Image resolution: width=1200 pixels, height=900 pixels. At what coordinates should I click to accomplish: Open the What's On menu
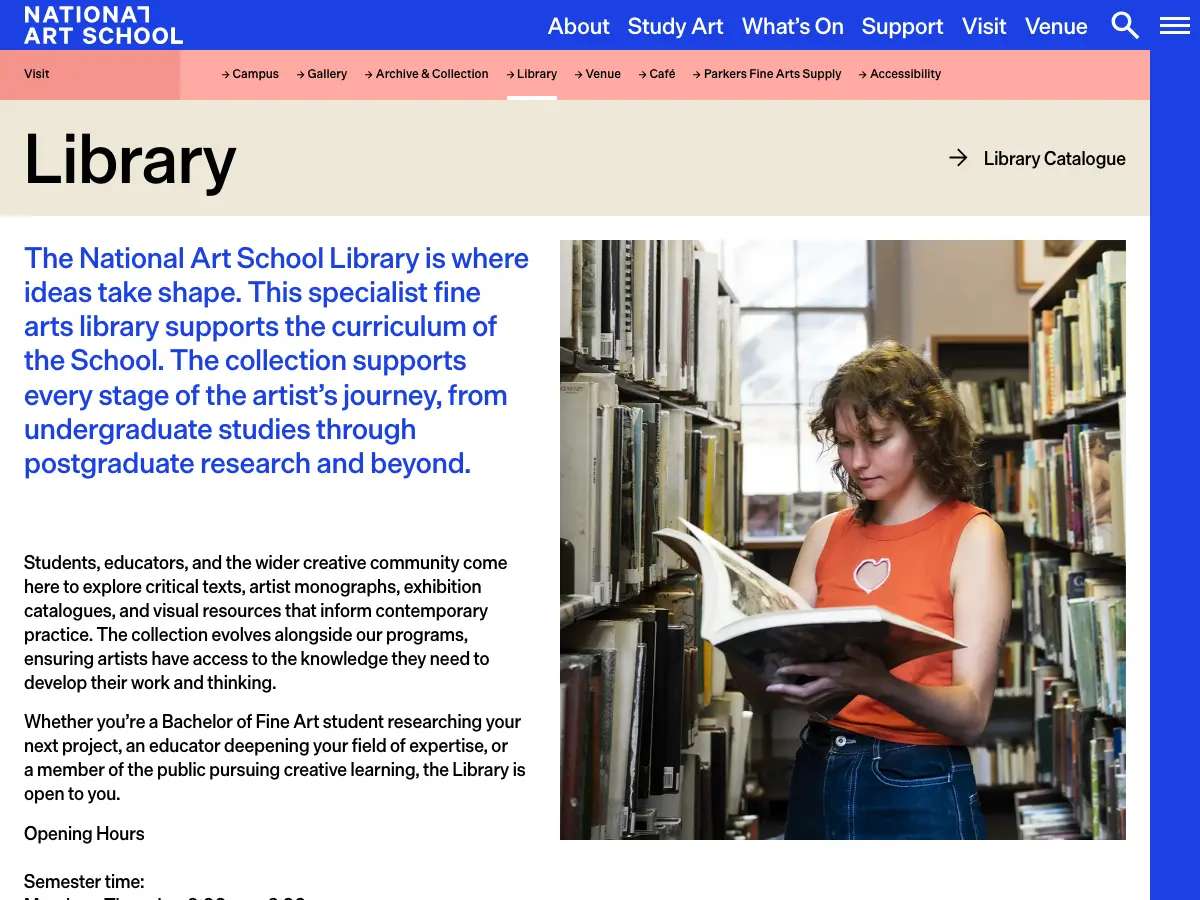click(x=792, y=26)
